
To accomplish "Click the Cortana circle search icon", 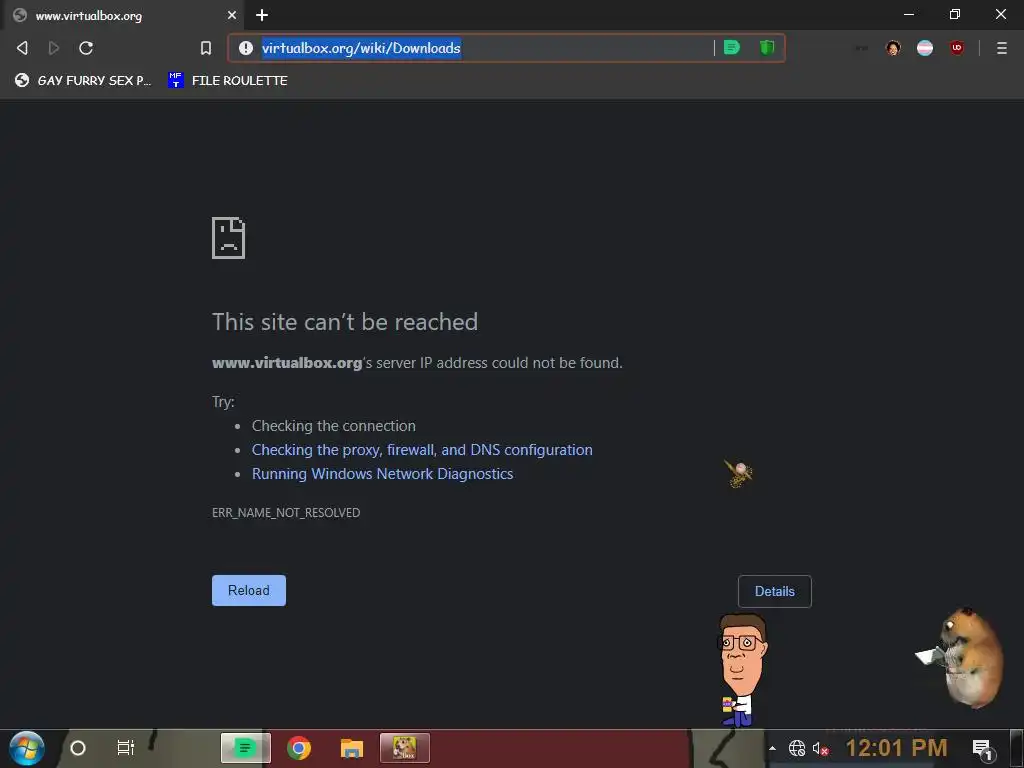I will 78,748.
